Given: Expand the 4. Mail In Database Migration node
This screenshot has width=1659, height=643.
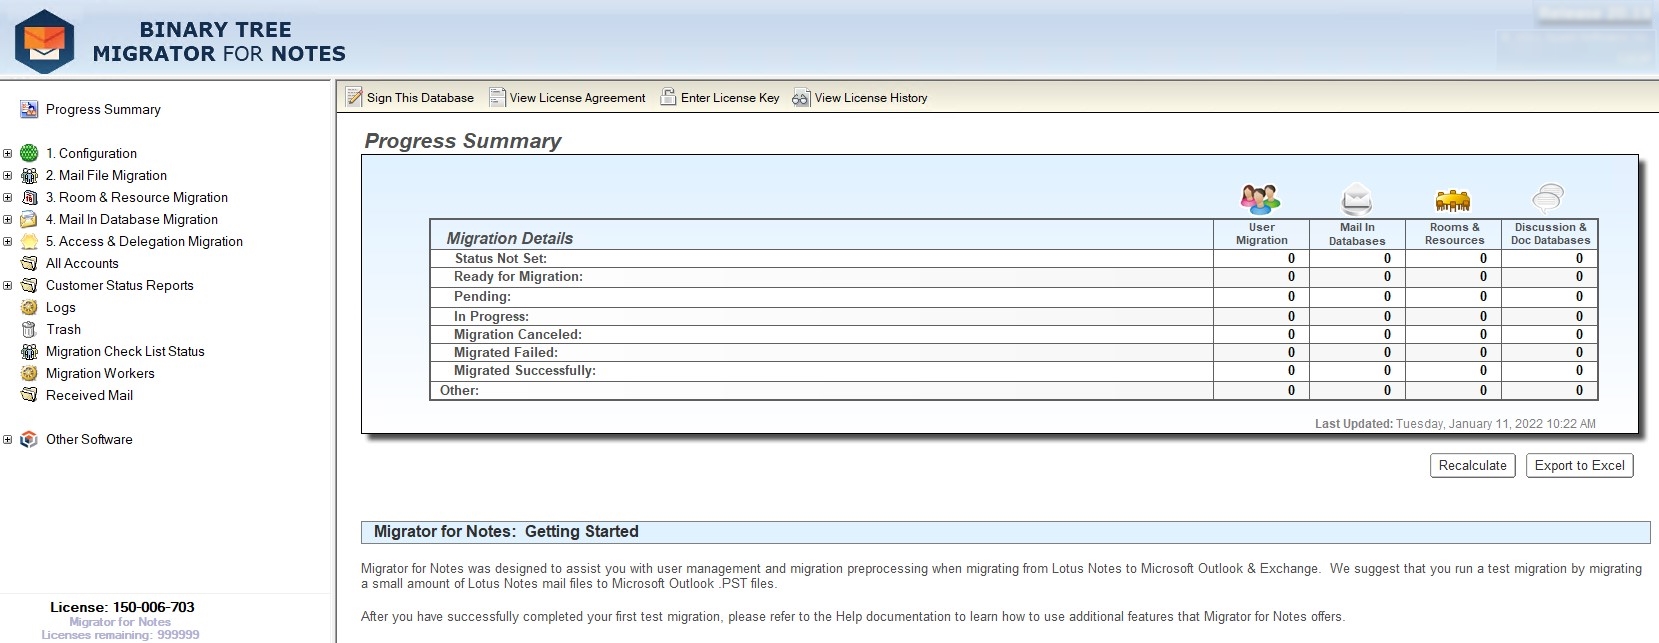Looking at the screenshot, I should (7, 219).
